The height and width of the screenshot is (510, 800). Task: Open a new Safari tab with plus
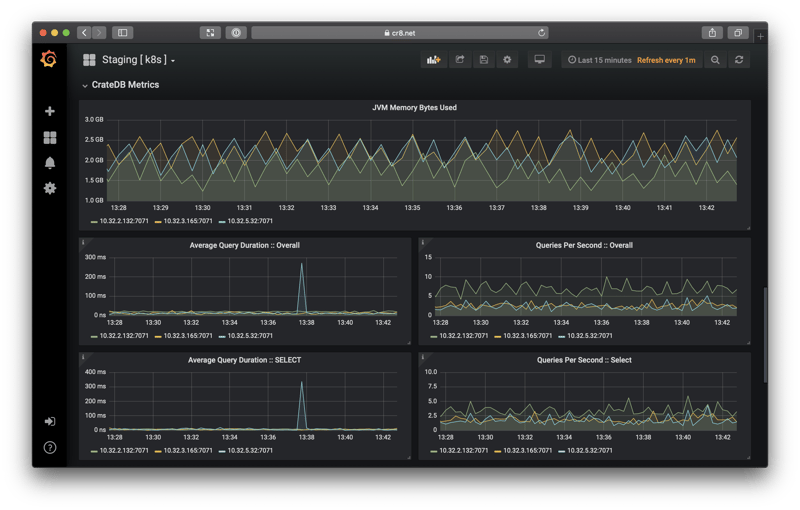760,36
